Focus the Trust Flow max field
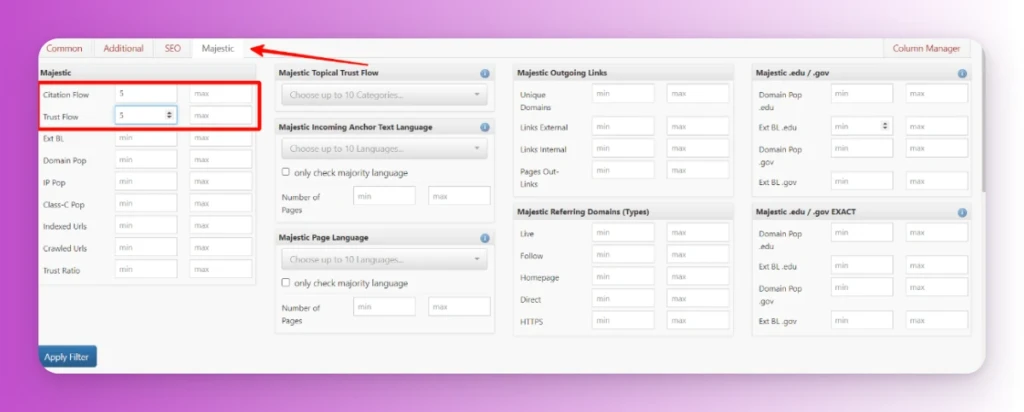 [221, 116]
